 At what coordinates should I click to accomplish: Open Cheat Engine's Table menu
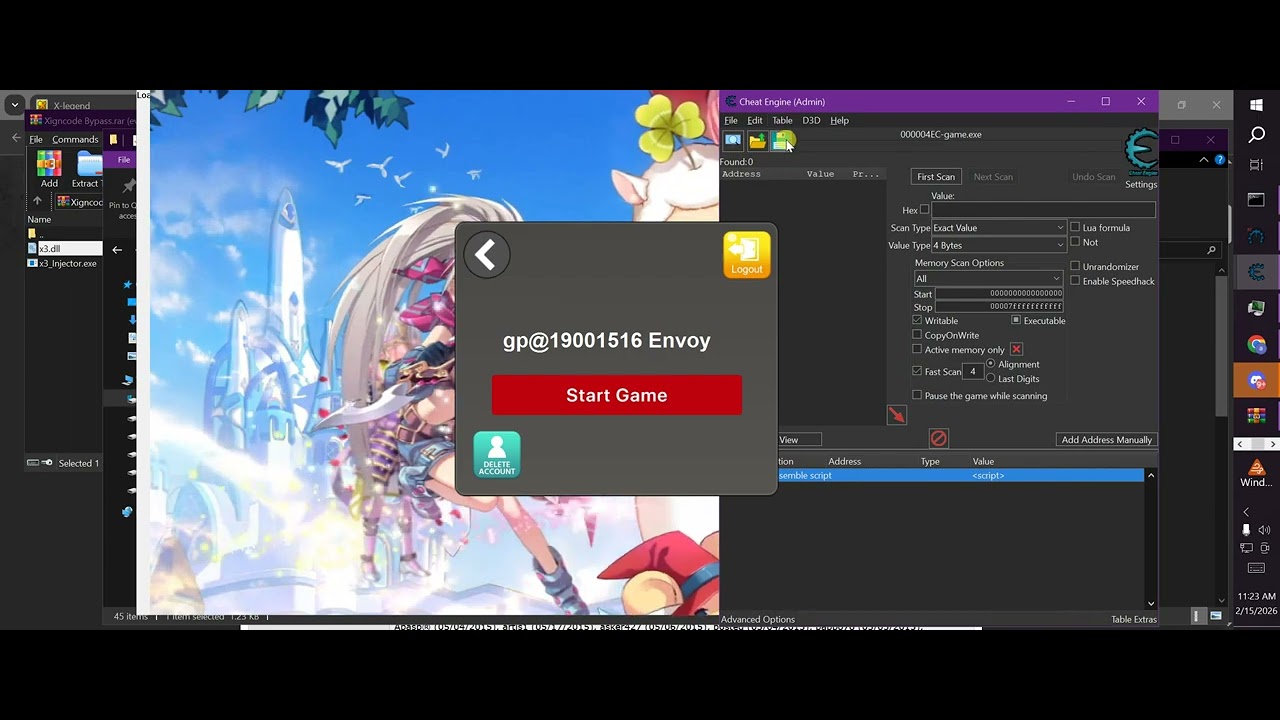tap(782, 120)
